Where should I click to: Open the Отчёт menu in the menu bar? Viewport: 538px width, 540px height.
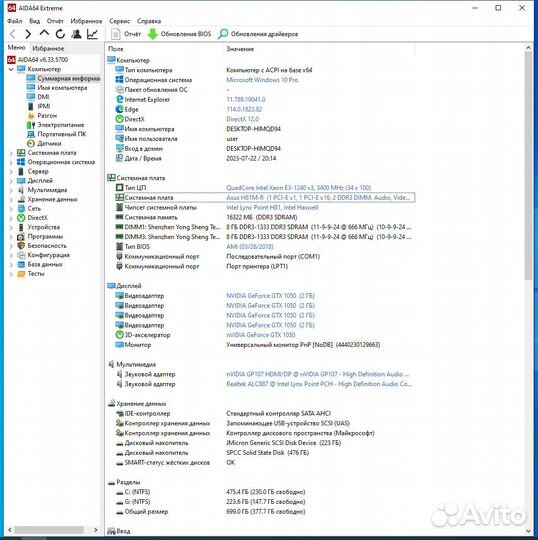coord(55,21)
